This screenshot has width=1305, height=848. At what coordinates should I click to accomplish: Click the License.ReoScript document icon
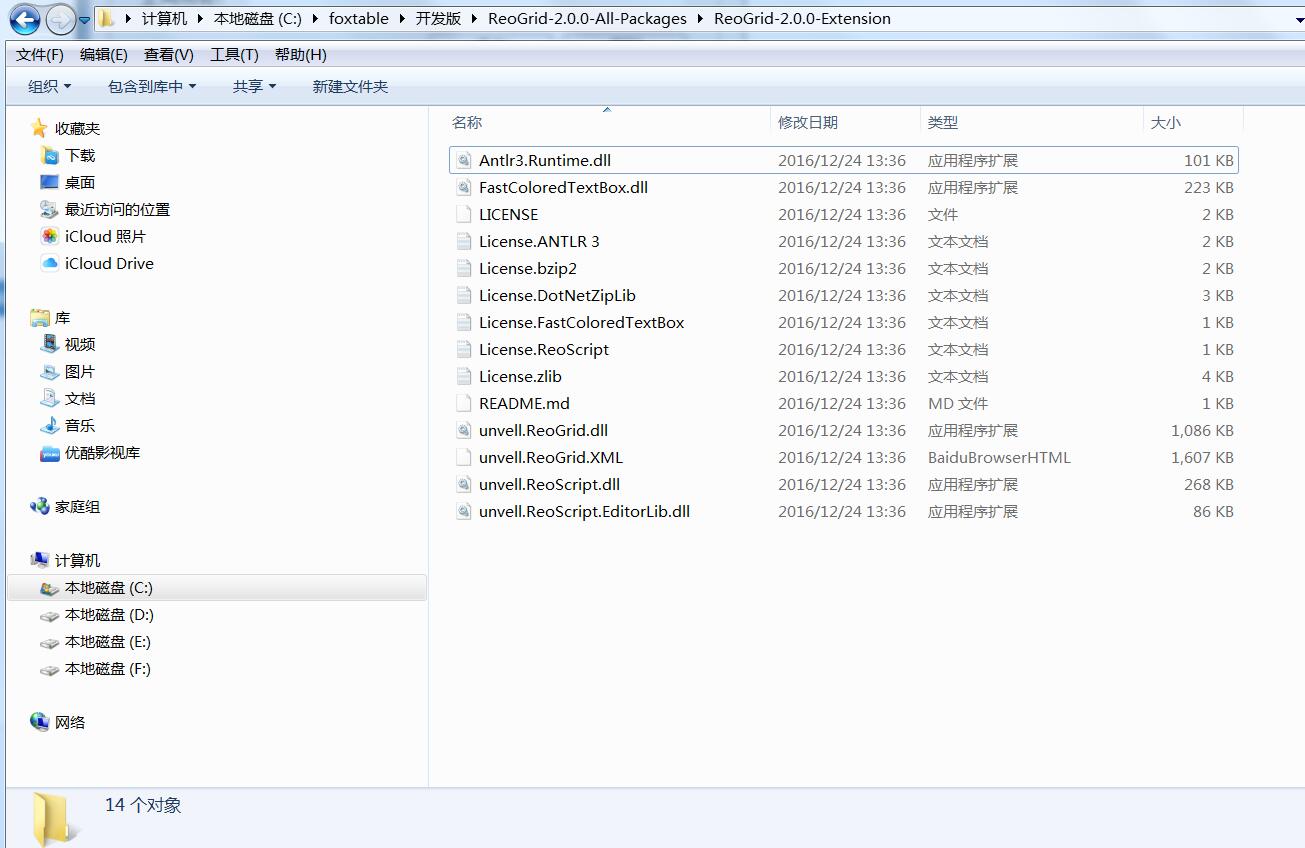click(463, 349)
